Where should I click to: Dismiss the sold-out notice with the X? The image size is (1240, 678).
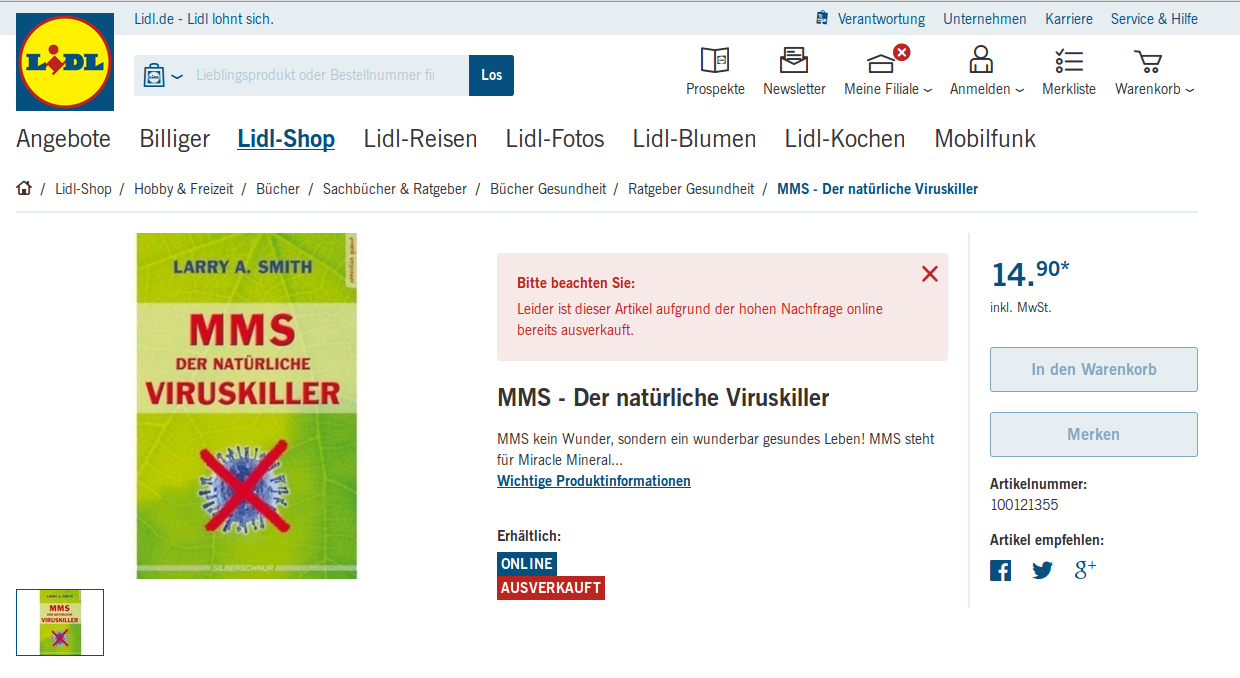pos(930,273)
